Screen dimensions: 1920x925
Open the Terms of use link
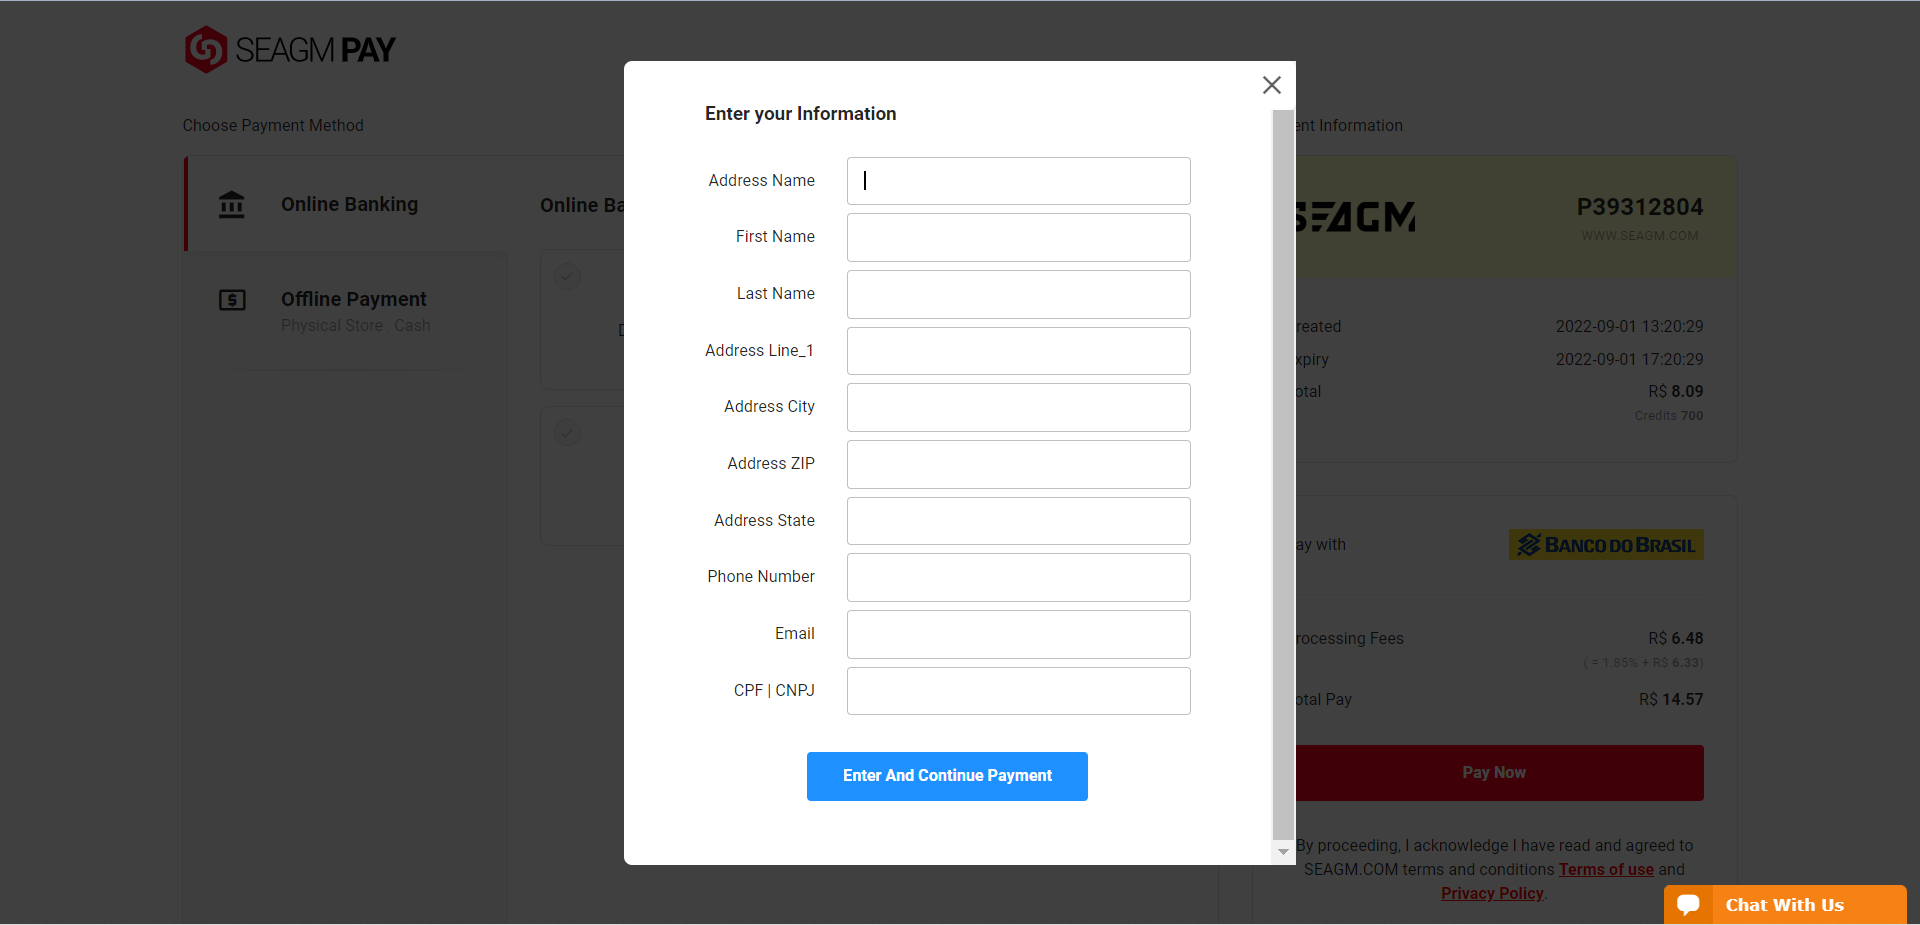tap(1606, 869)
